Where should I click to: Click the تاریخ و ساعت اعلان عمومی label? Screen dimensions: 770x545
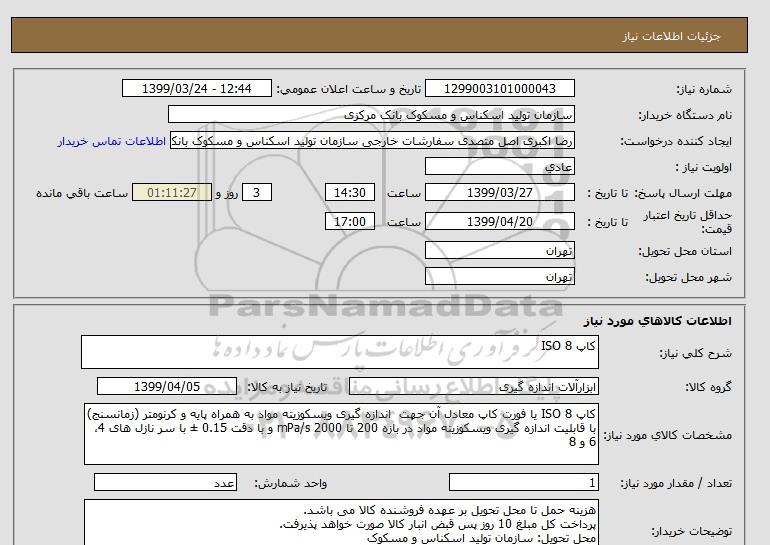349,89
